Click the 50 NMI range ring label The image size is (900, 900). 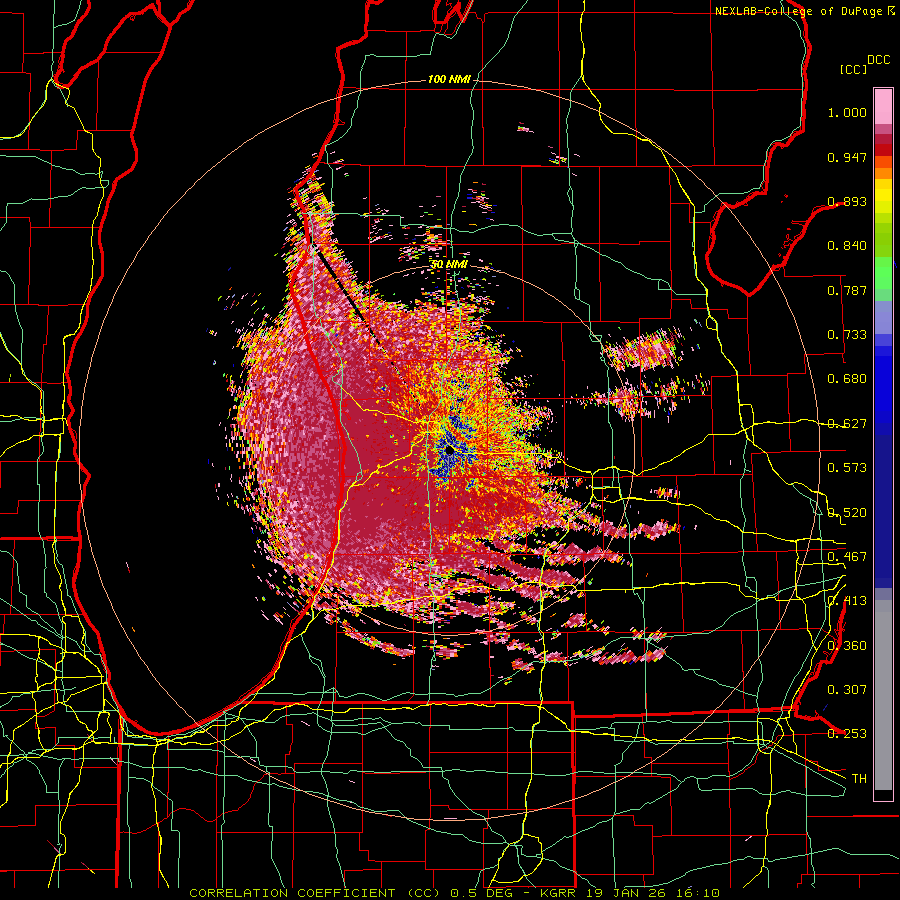click(x=449, y=264)
